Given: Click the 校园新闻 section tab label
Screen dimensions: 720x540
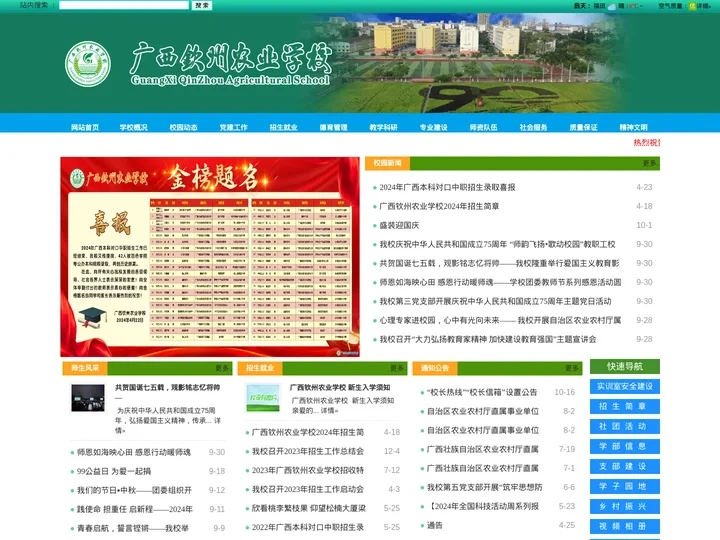Looking at the screenshot, I should click(x=387, y=163).
